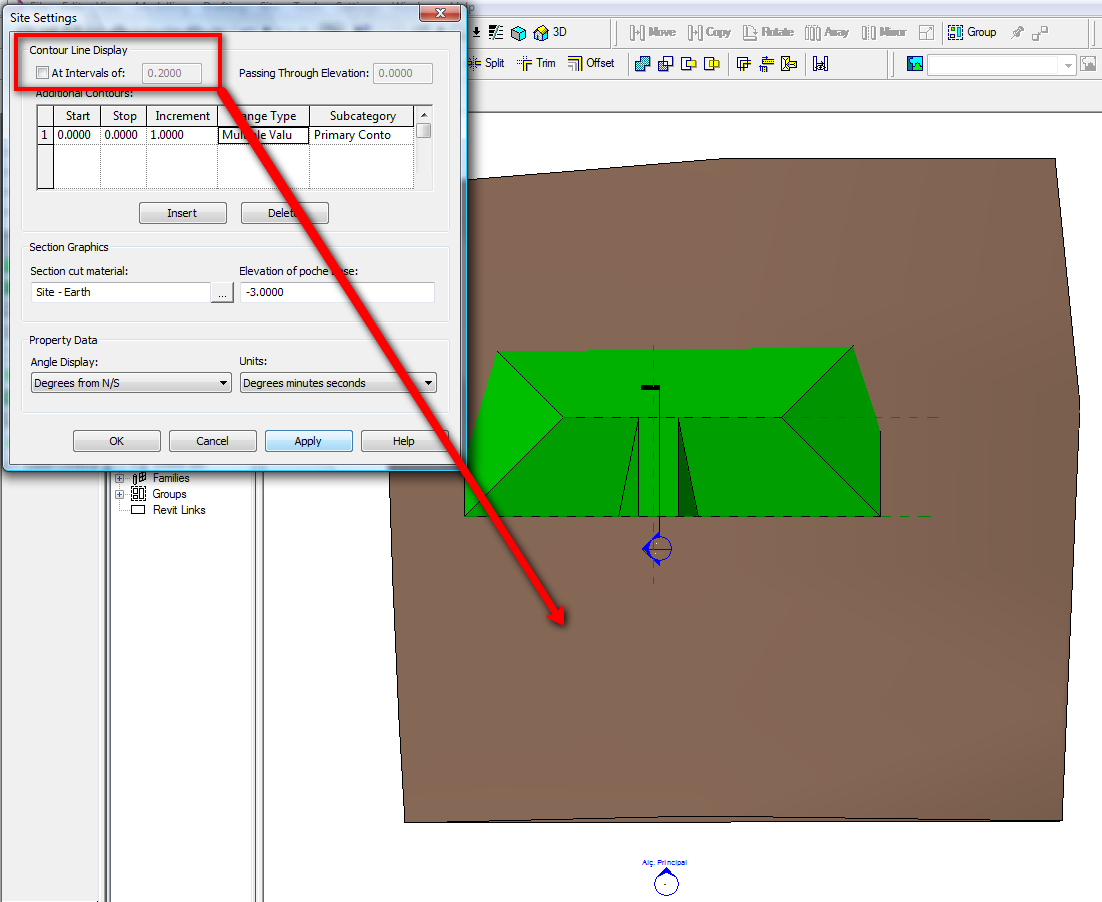Select Families in project browser
This screenshot has height=902, width=1102.
coord(171,478)
